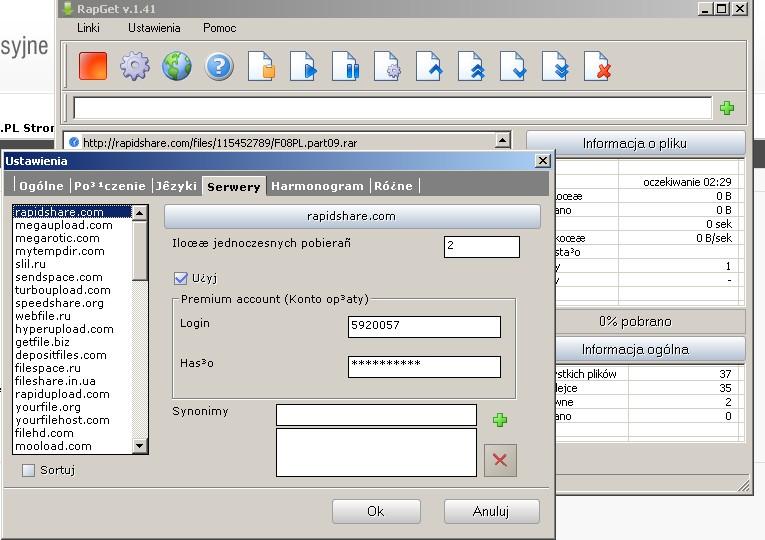
Task: Select turboupload.com in server list
Action: click(x=72, y=290)
